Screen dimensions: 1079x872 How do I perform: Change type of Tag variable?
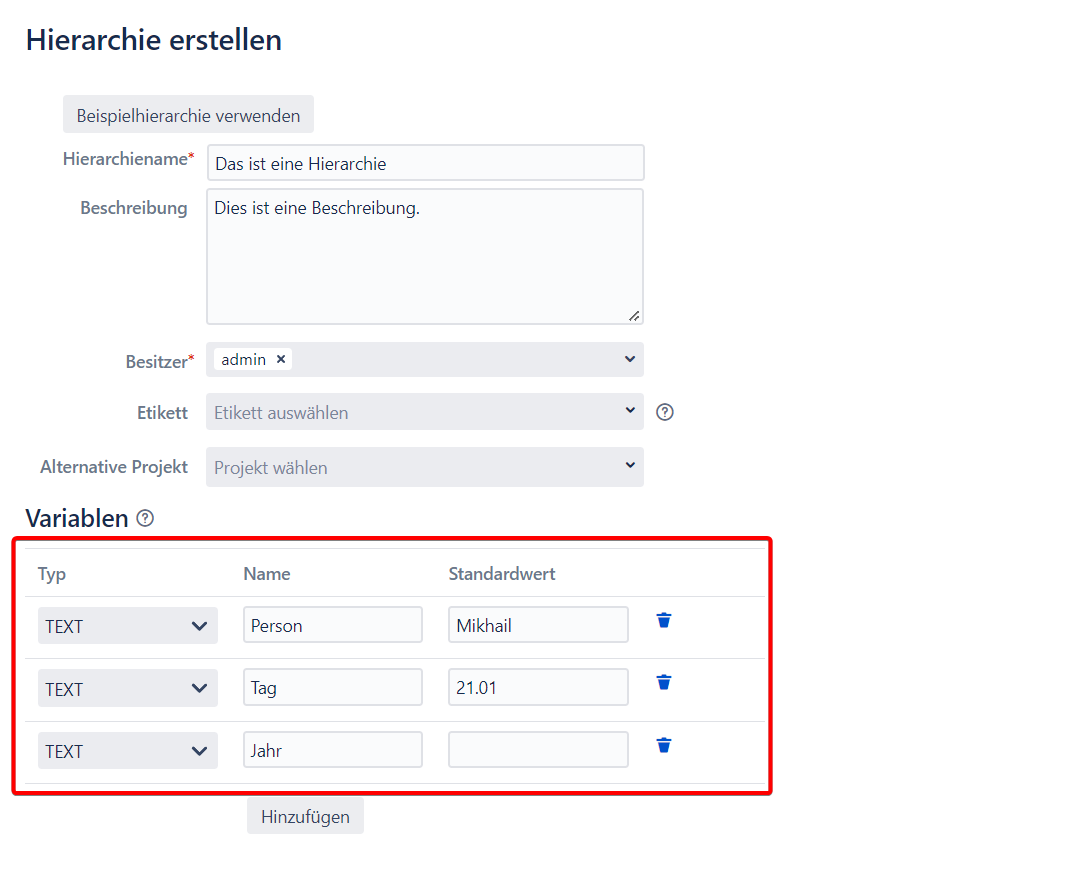pyautogui.click(x=127, y=688)
